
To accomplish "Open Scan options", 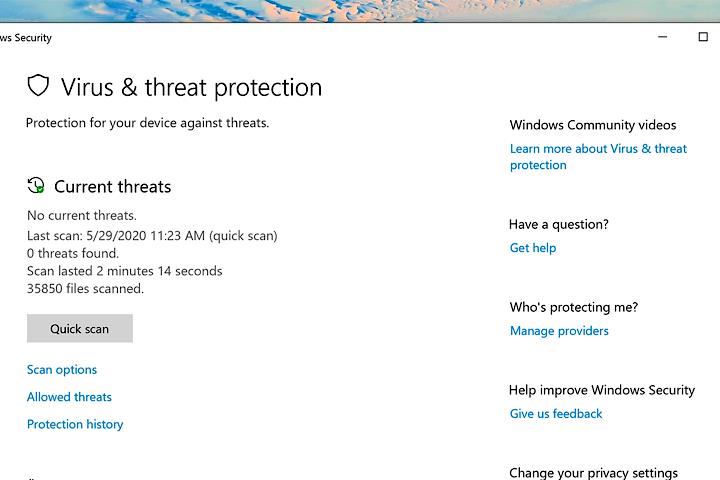I will 62,370.
